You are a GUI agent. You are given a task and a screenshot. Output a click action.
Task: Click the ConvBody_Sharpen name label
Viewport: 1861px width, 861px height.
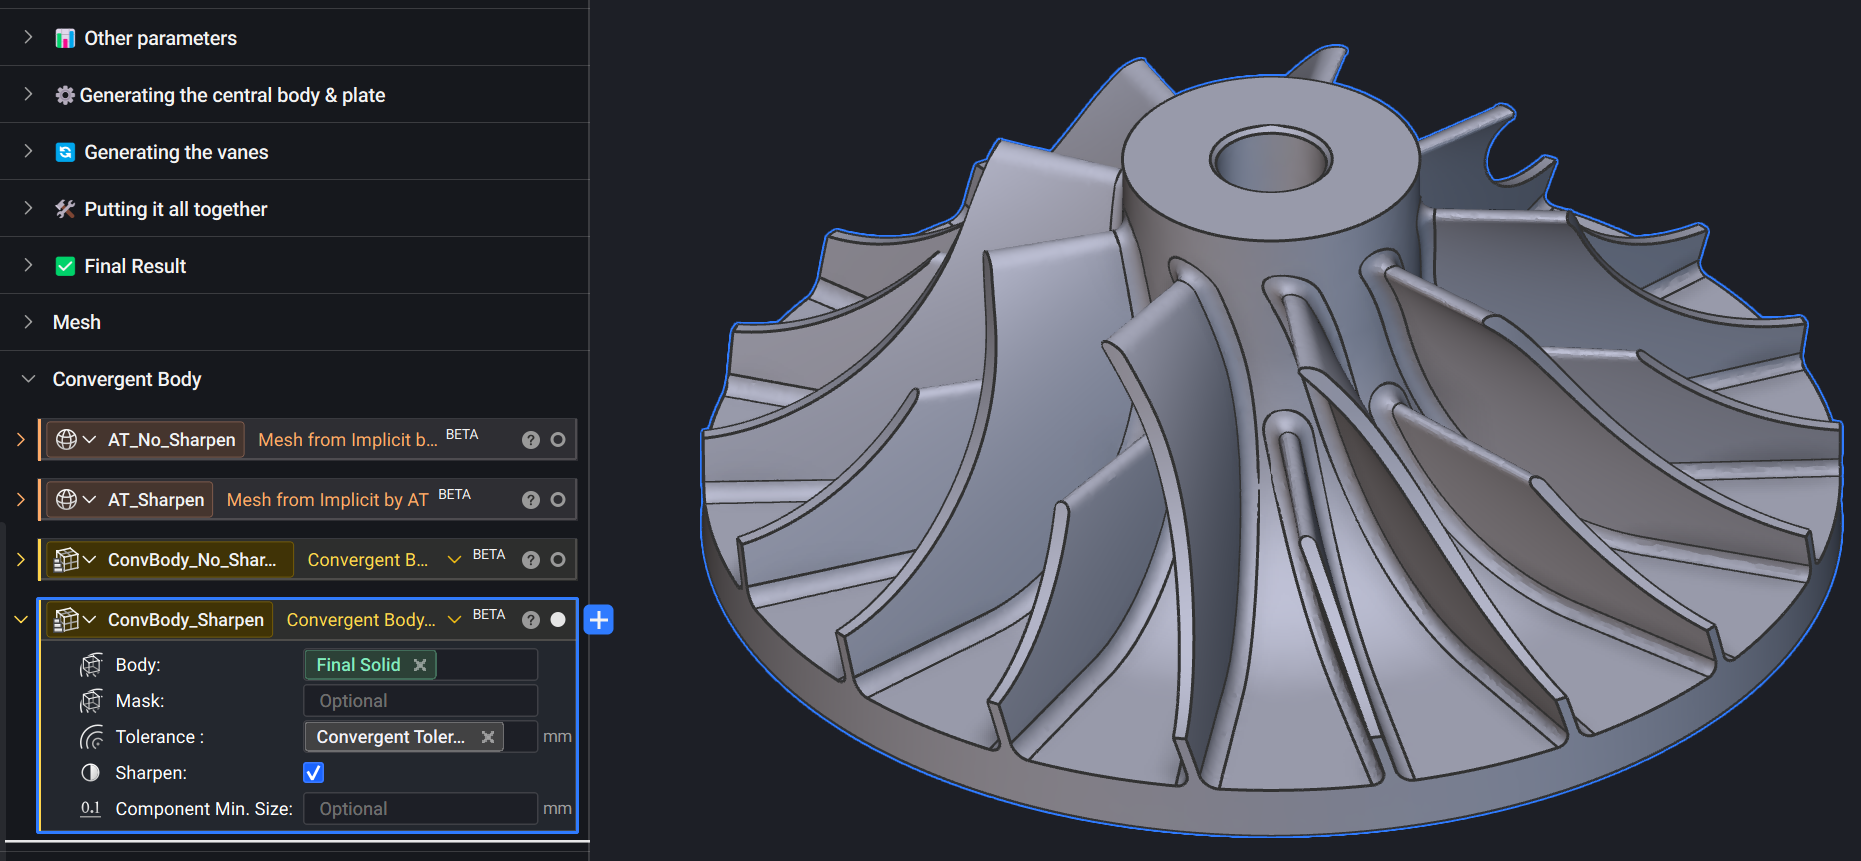pyautogui.click(x=186, y=620)
